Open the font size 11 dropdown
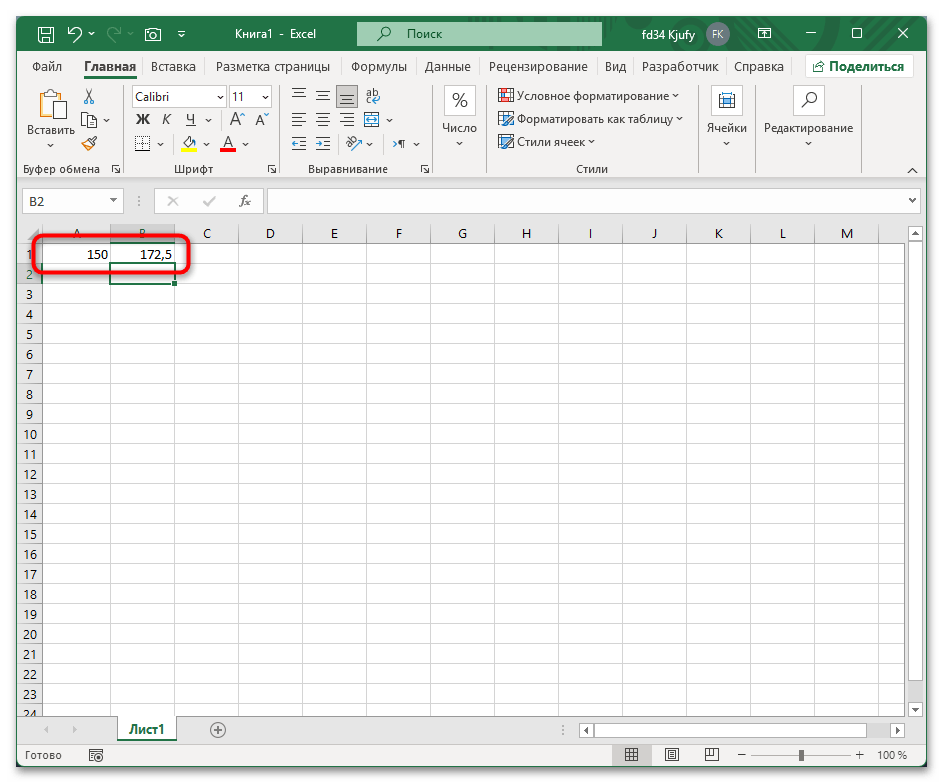Viewport: 943px width, 783px height. click(265, 97)
